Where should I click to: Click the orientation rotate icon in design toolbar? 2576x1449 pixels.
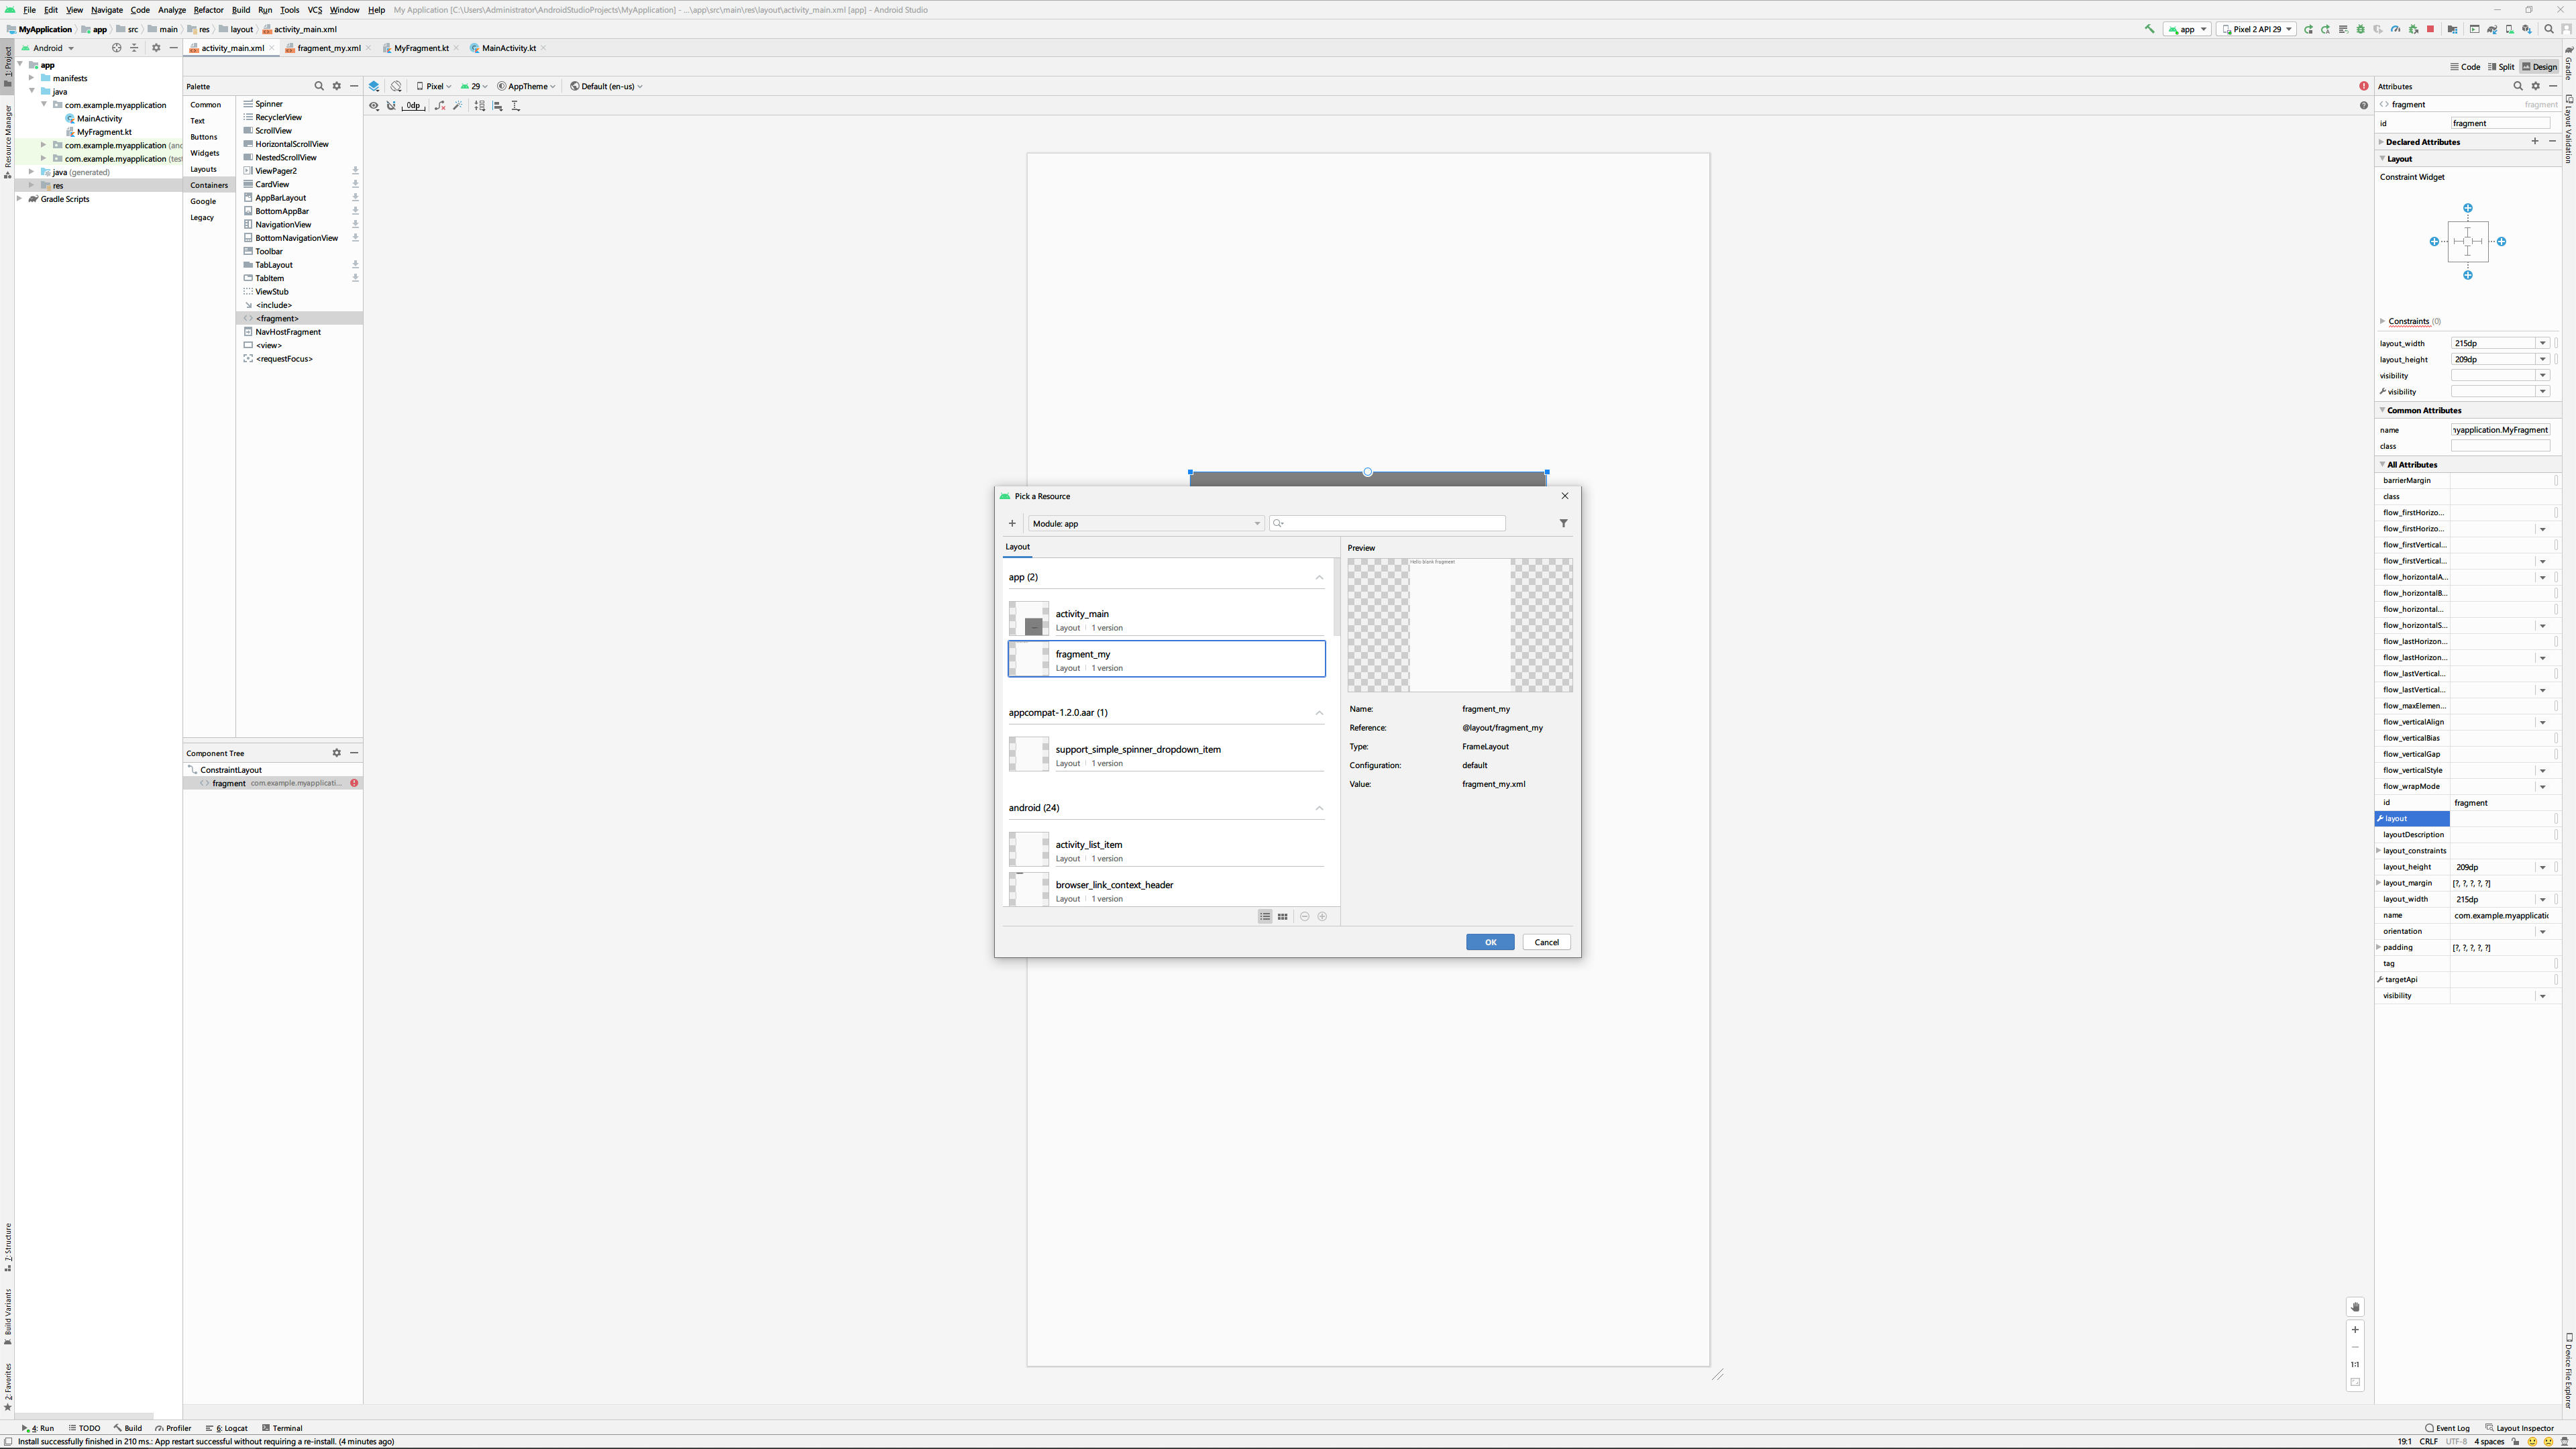click(x=396, y=86)
